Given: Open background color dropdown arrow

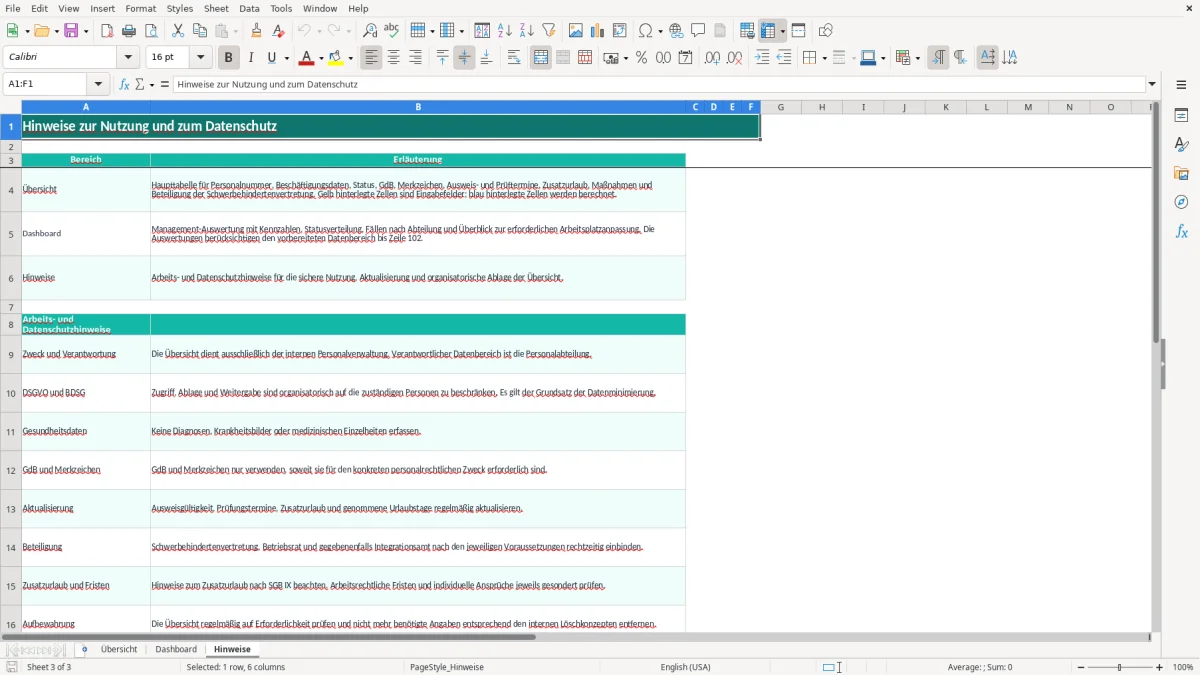Looking at the screenshot, I should tap(350, 58).
